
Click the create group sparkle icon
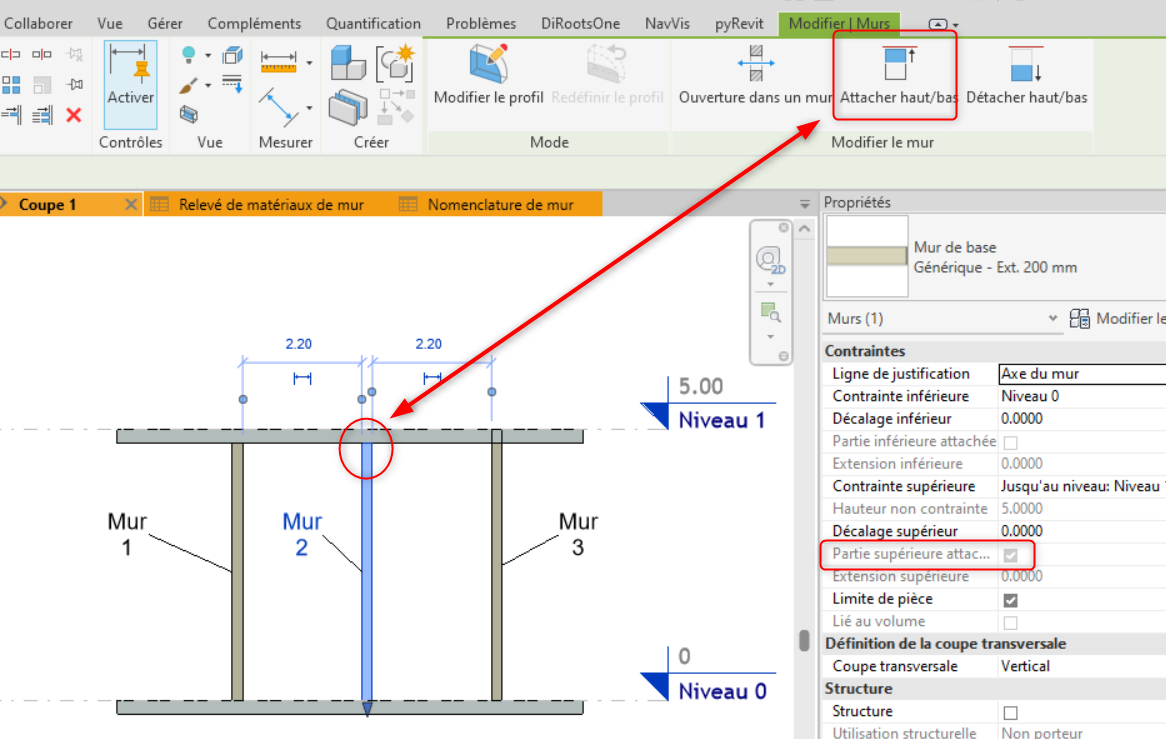(x=395, y=62)
